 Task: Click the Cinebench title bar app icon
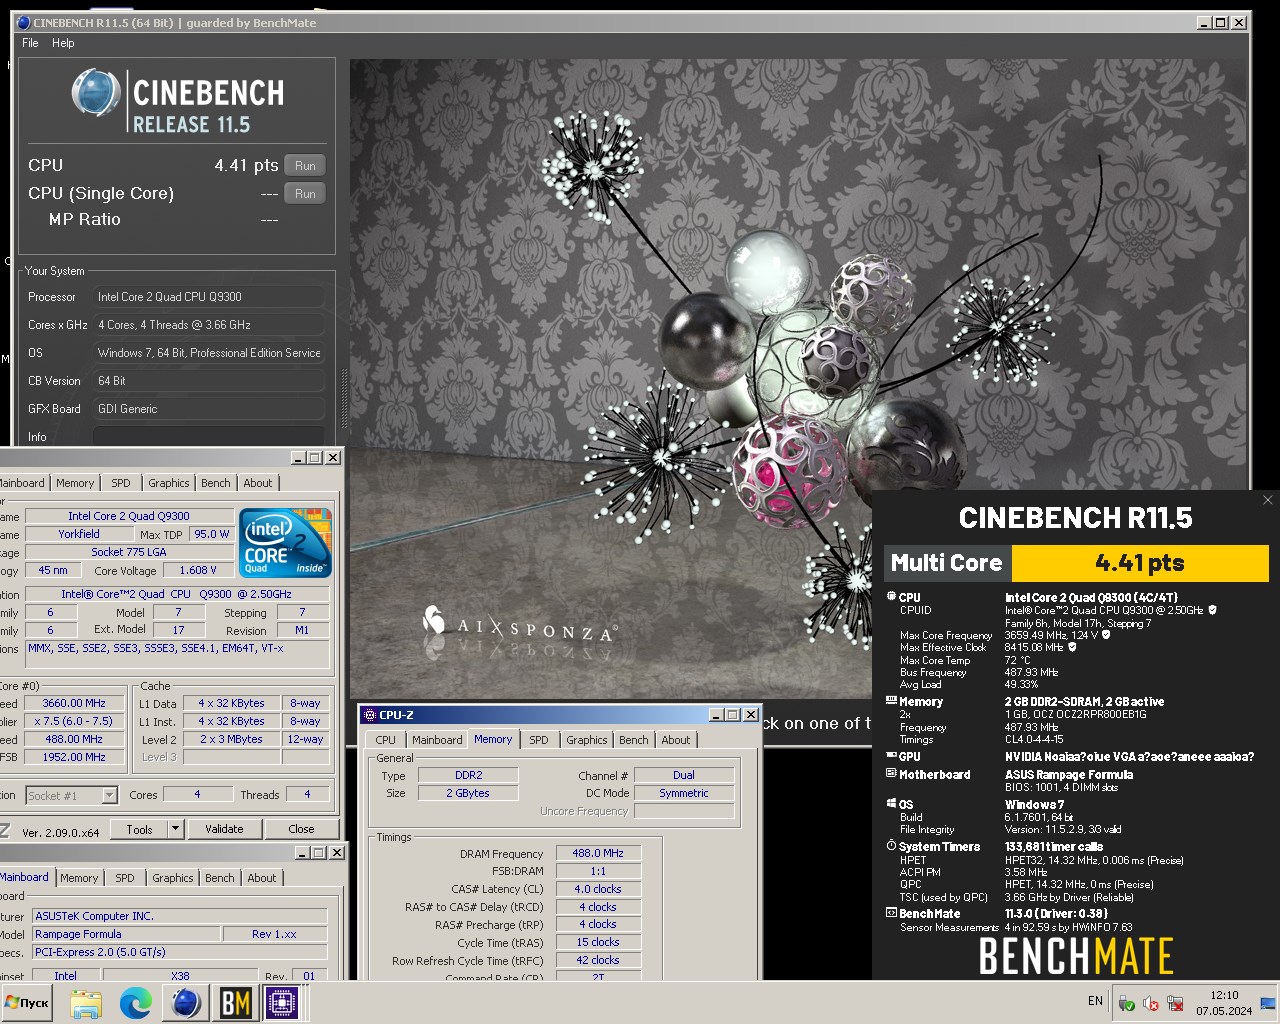coord(24,22)
